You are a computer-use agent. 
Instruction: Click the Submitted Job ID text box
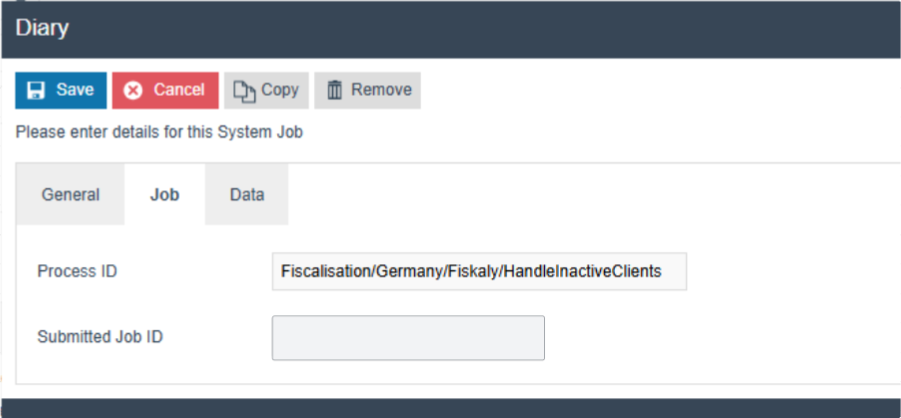point(408,338)
